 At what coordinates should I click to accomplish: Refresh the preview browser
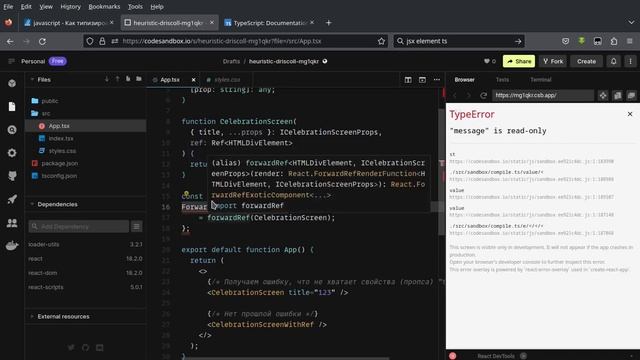click(x=483, y=95)
